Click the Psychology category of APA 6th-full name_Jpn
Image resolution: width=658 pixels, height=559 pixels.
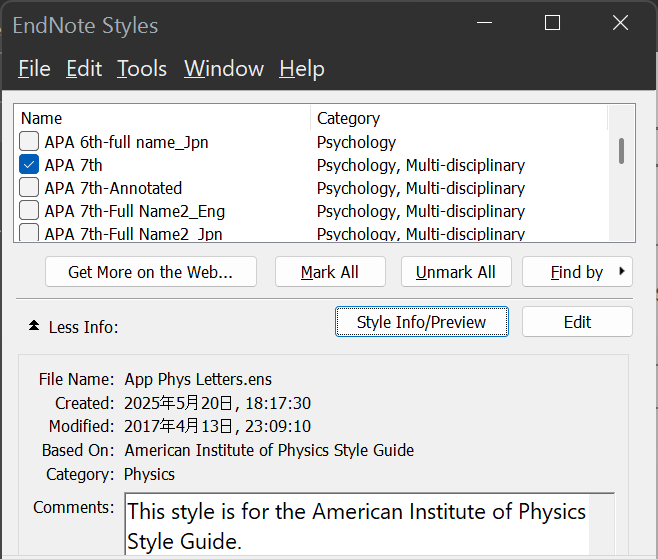356,143
